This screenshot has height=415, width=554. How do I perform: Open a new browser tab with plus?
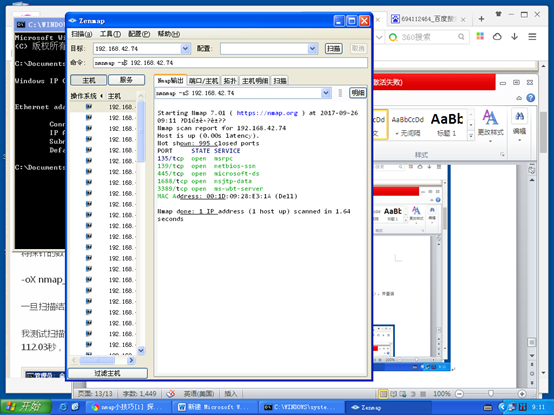pyautogui.click(x=481, y=19)
